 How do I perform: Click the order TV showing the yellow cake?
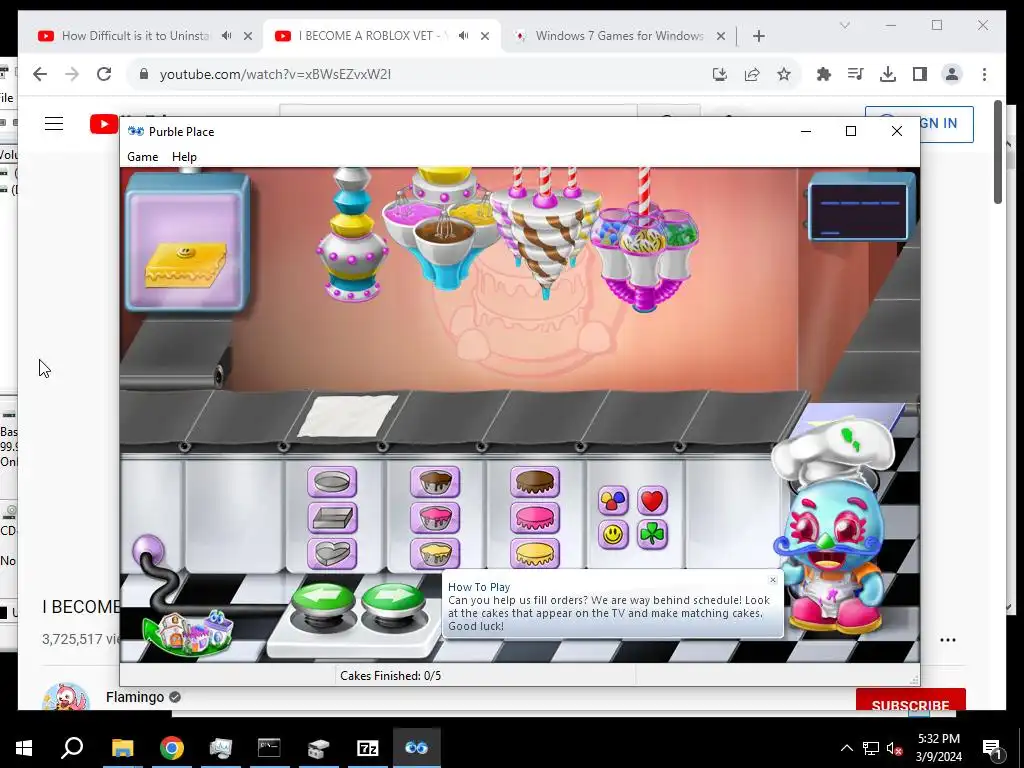(x=187, y=243)
